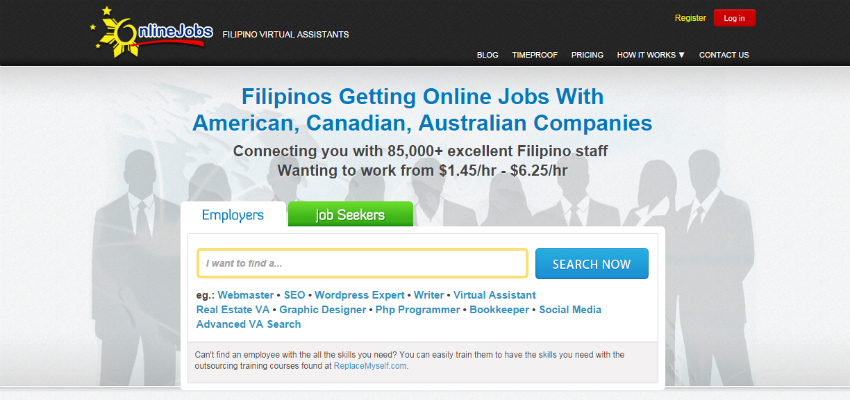Viewport: 850px width, 400px height.
Task: Open the Register link
Action: point(690,18)
